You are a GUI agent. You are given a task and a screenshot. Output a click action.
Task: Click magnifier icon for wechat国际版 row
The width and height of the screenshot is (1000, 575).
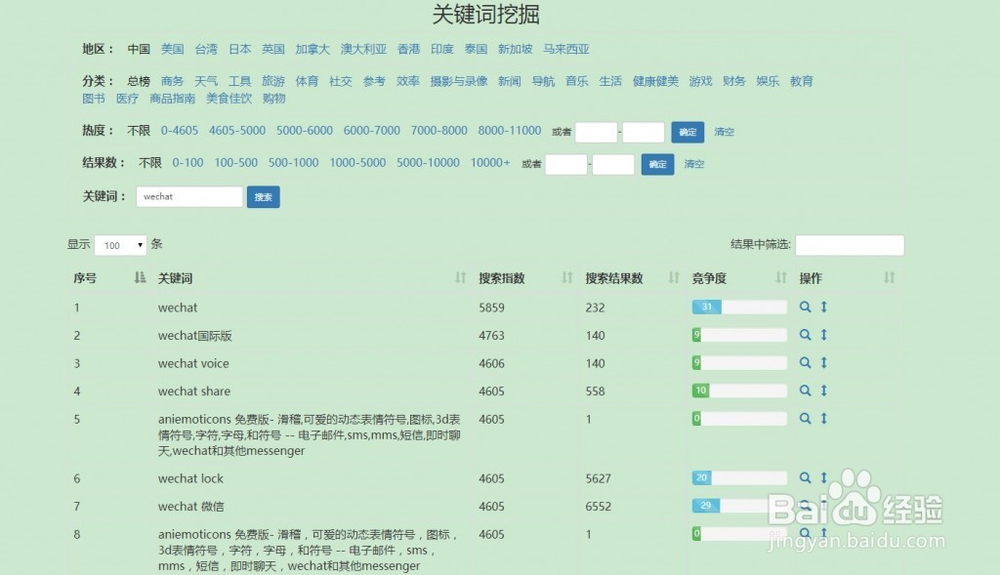(805, 335)
